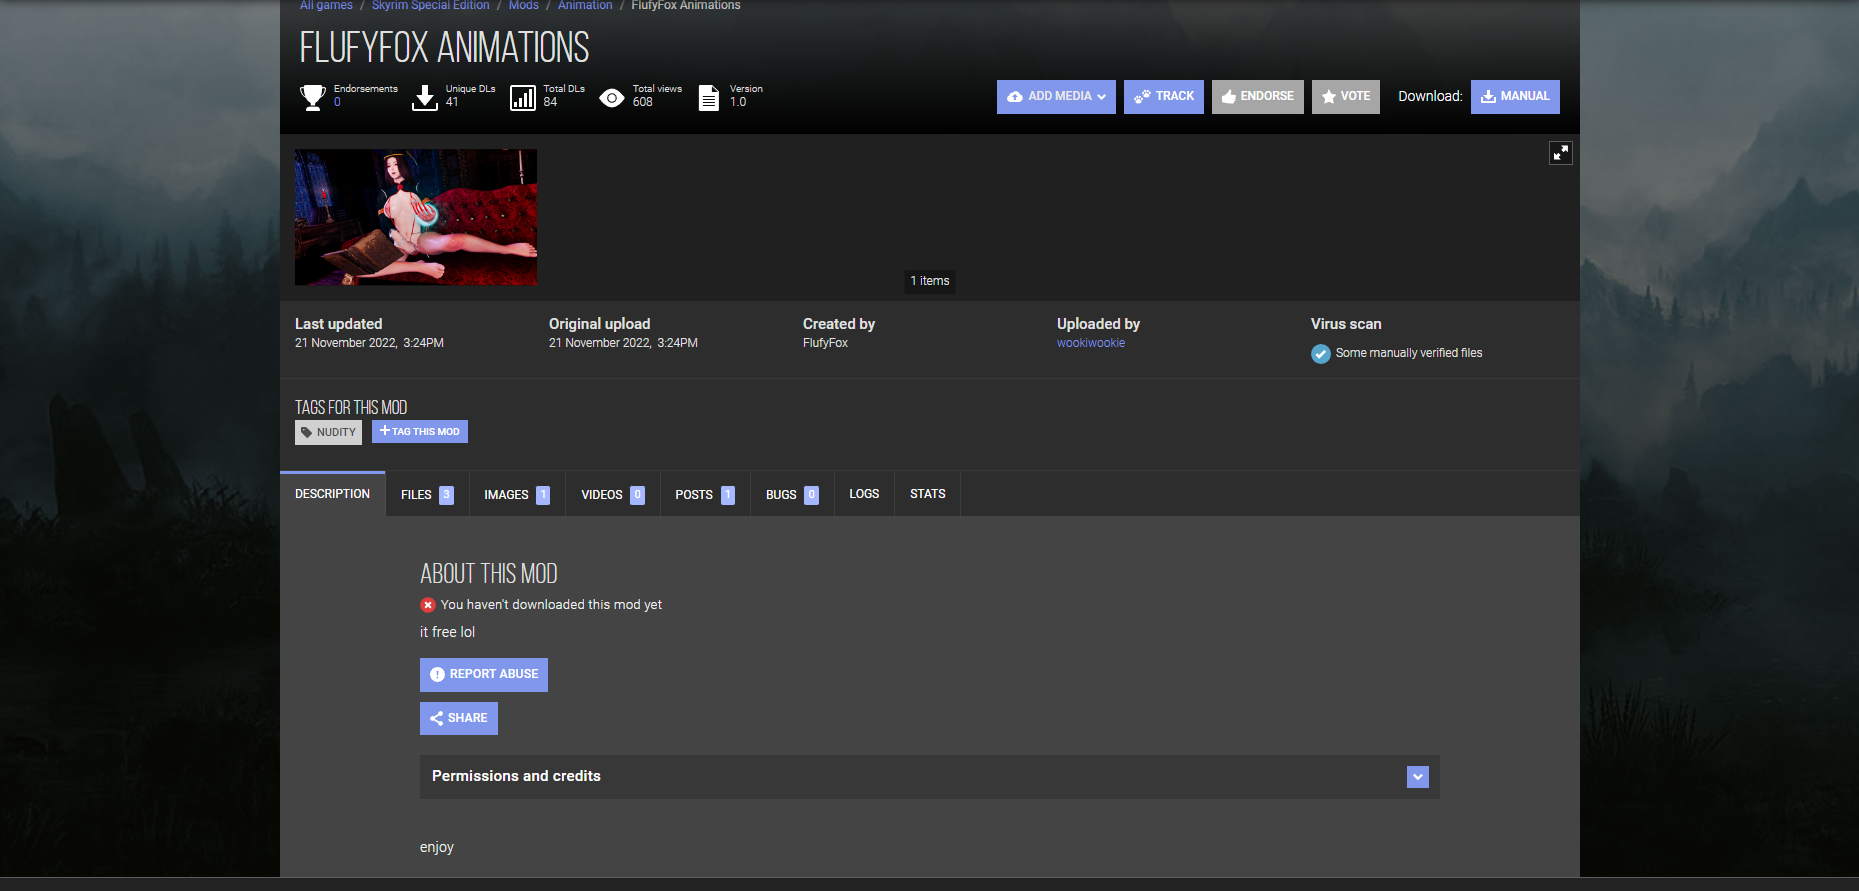Click the Version document icon
Screen dimensions: 1859x891
[709, 97]
